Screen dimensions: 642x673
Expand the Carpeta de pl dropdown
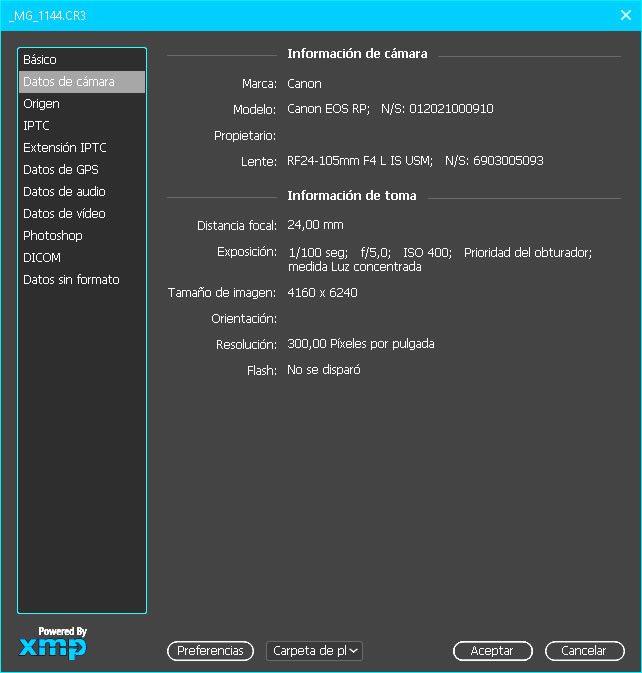(x=315, y=651)
